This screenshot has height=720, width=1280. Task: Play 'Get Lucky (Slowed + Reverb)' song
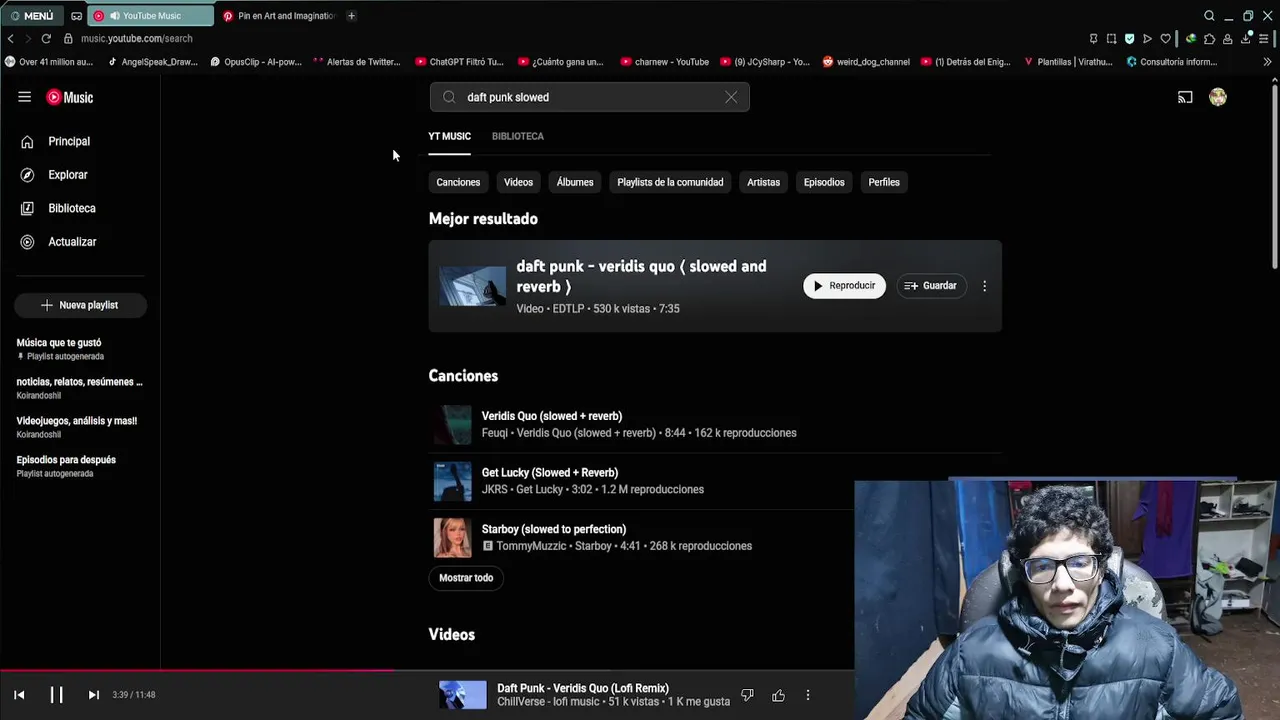550,473
